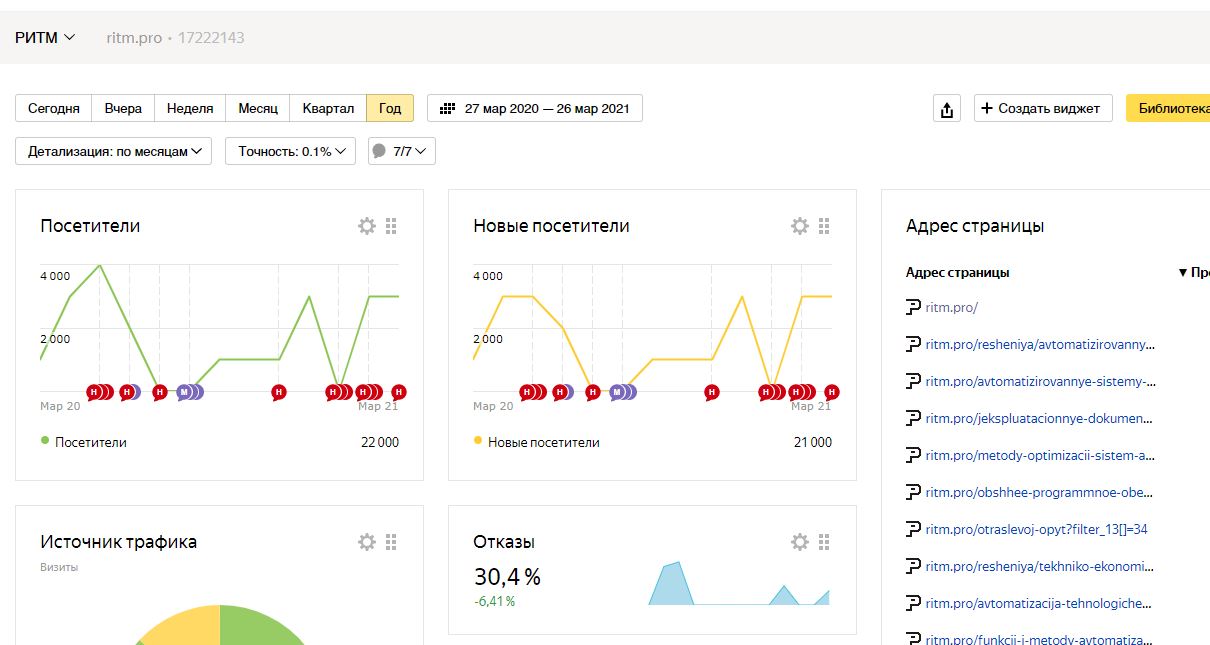Viewport: 1210px width, 645px height.
Task: Open settings gear of Отказы widget
Action: coord(800,542)
